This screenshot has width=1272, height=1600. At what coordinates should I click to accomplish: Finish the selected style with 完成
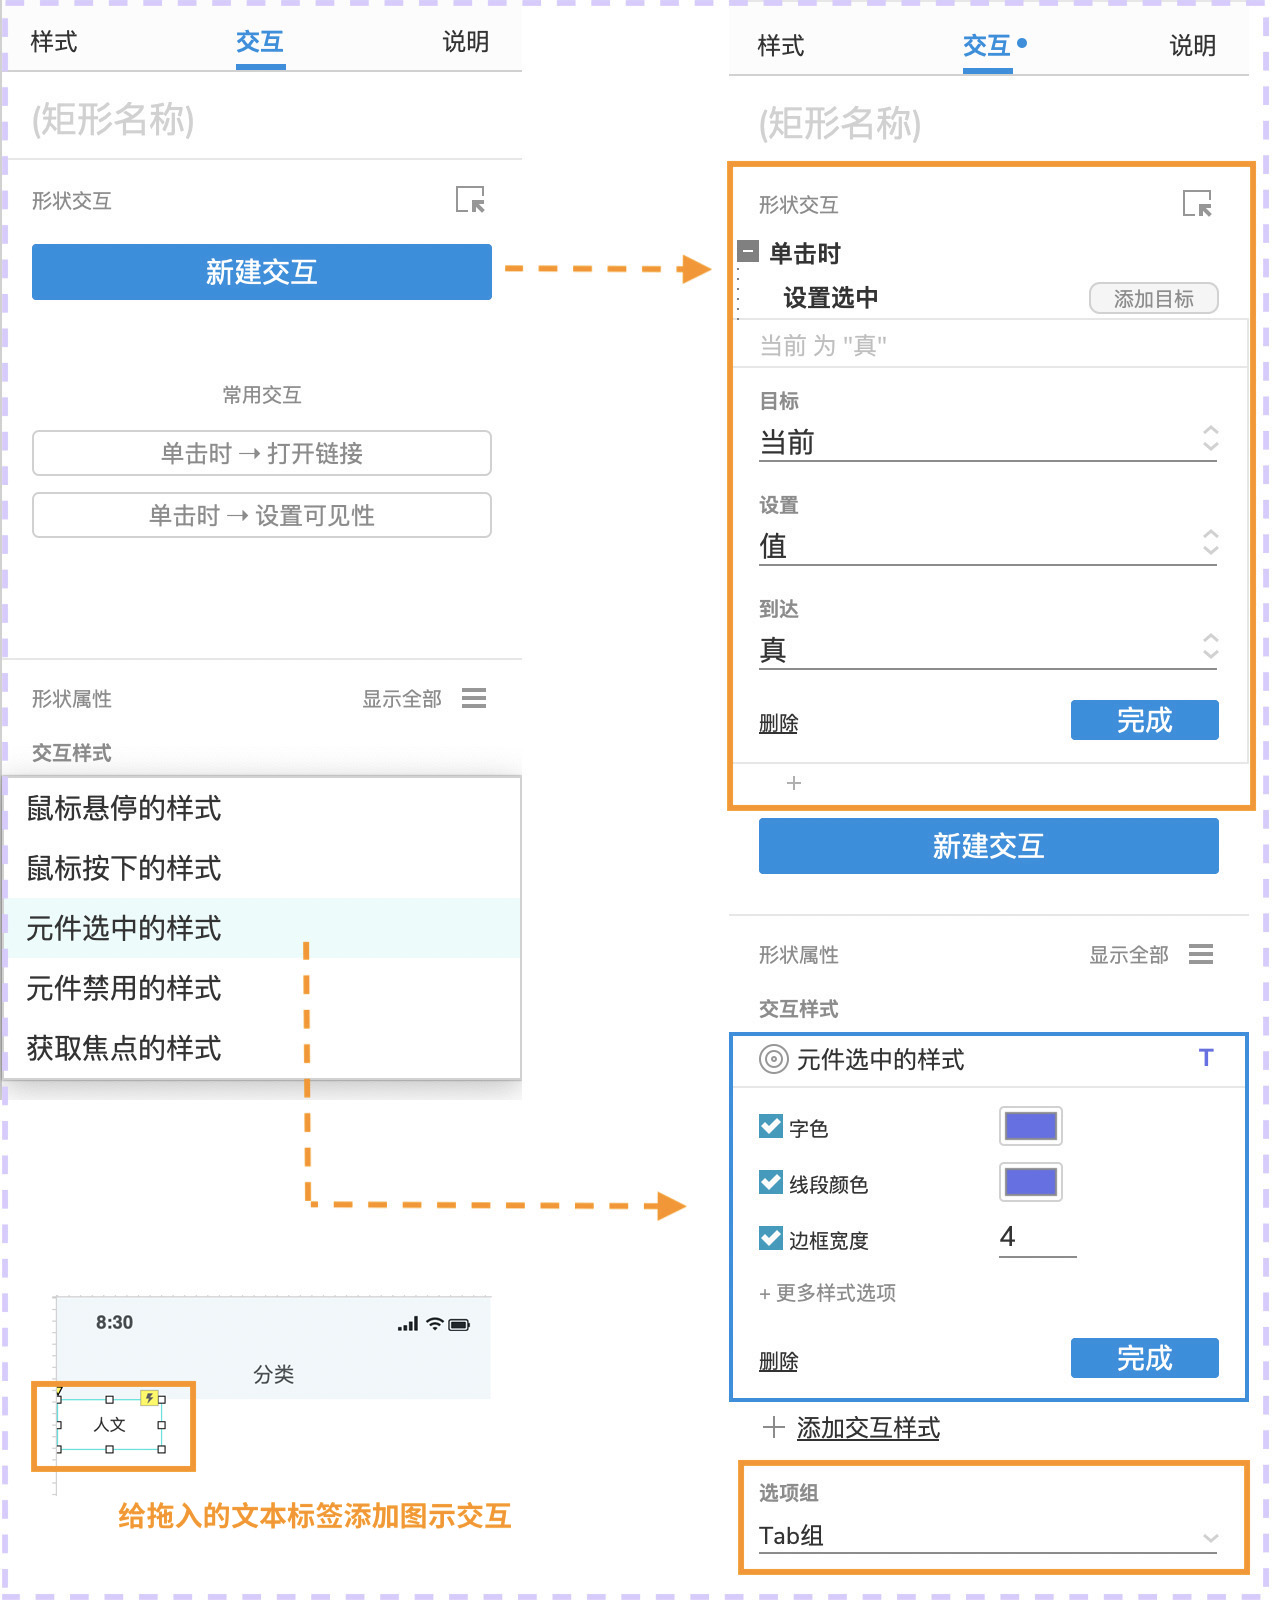point(1145,1358)
